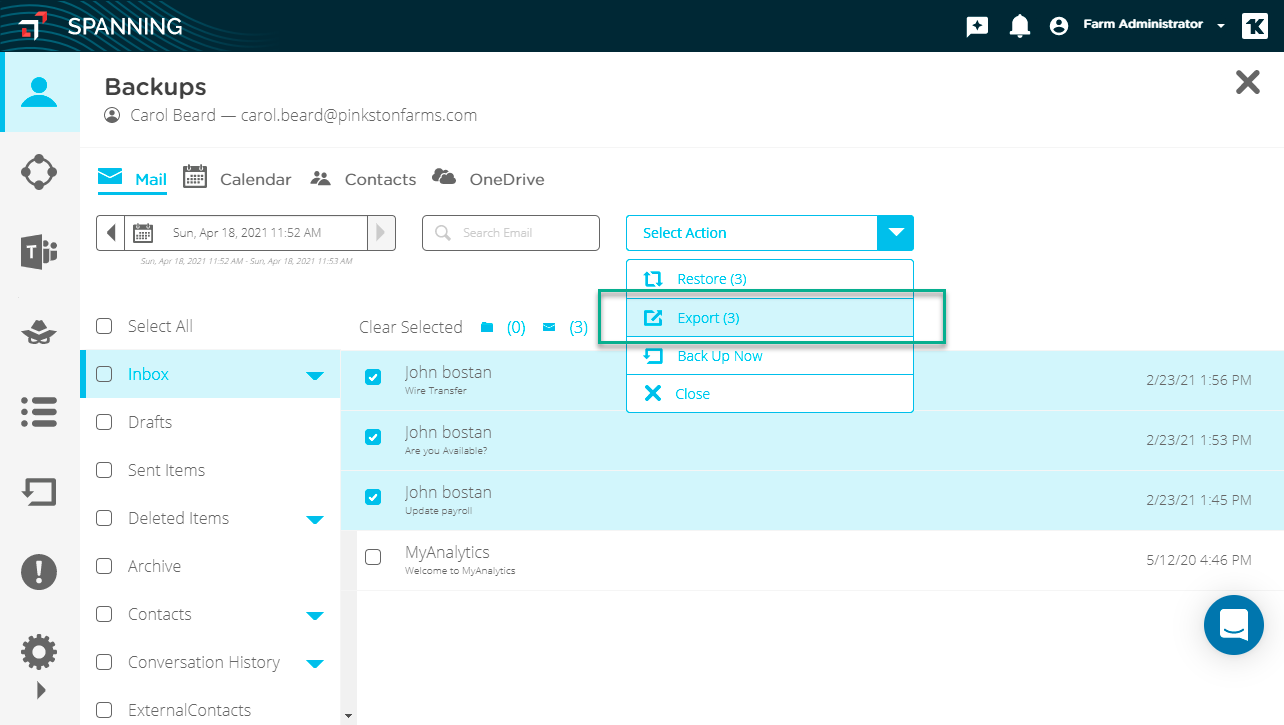Open the backup date calendar picker icon
The height and width of the screenshot is (725, 1284).
pos(143,233)
